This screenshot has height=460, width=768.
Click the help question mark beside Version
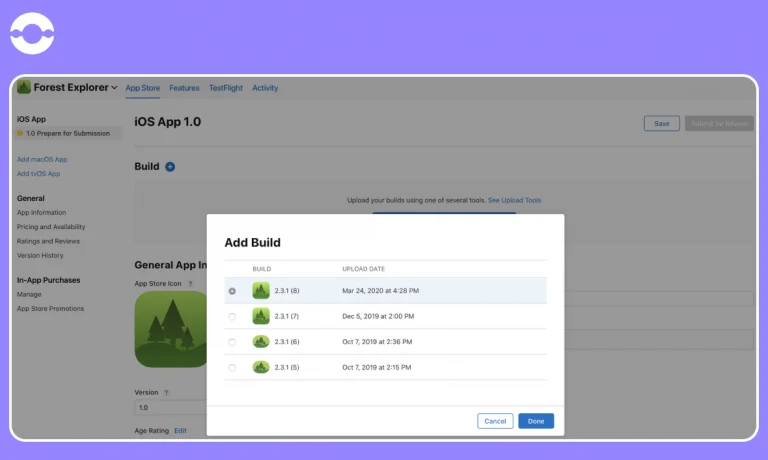coord(167,392)
